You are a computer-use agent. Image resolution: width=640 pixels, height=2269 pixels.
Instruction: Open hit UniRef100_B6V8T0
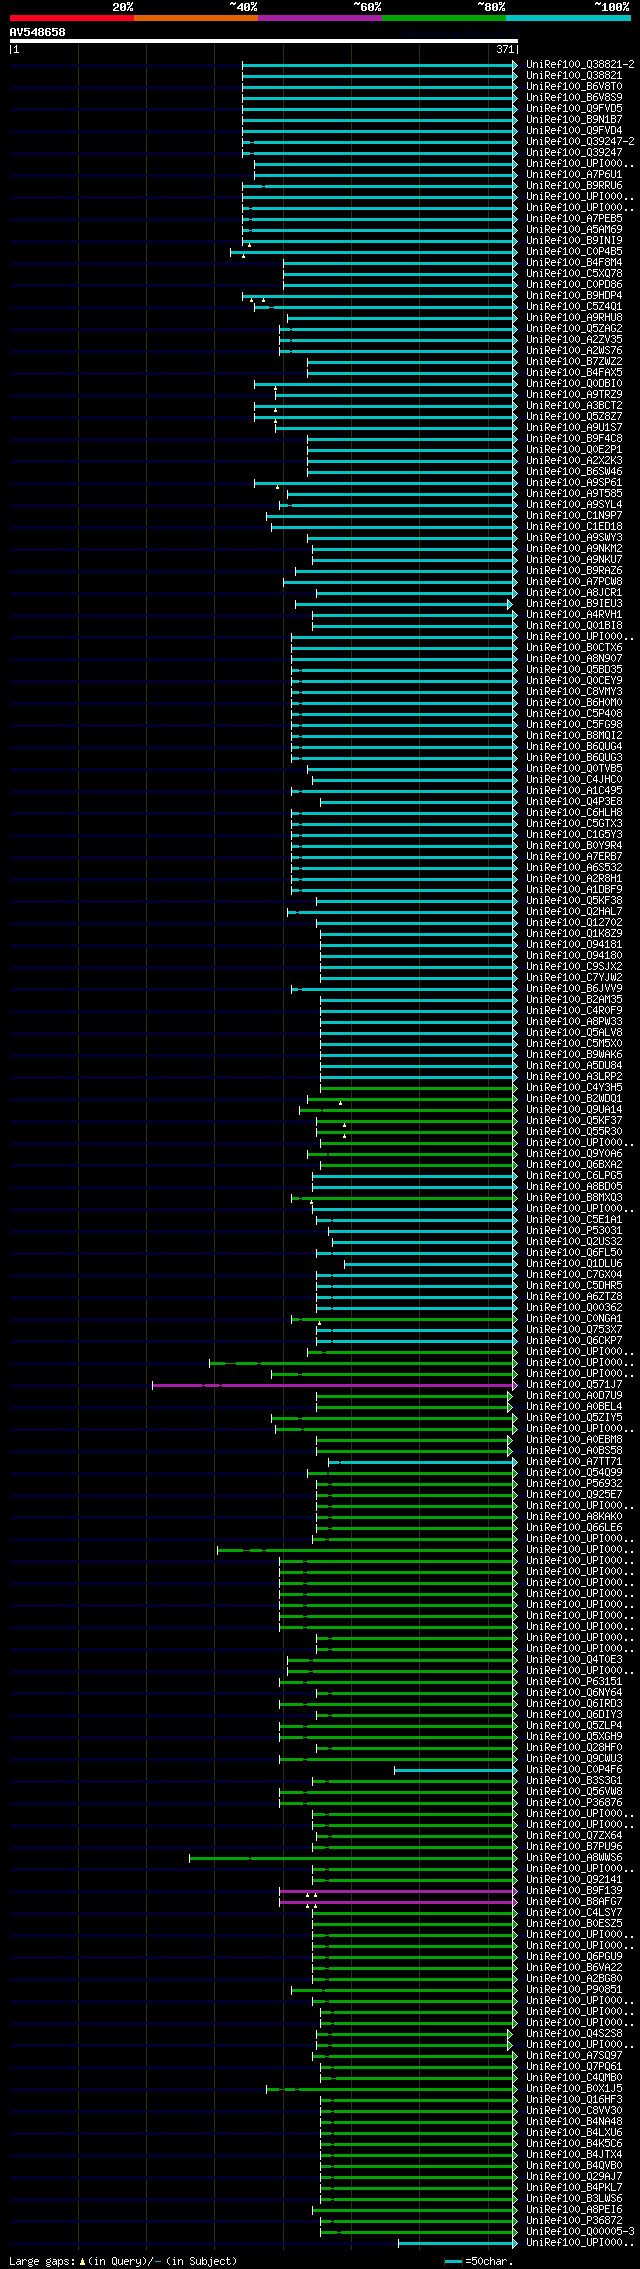pyautogui.click(x=574, y=86)
